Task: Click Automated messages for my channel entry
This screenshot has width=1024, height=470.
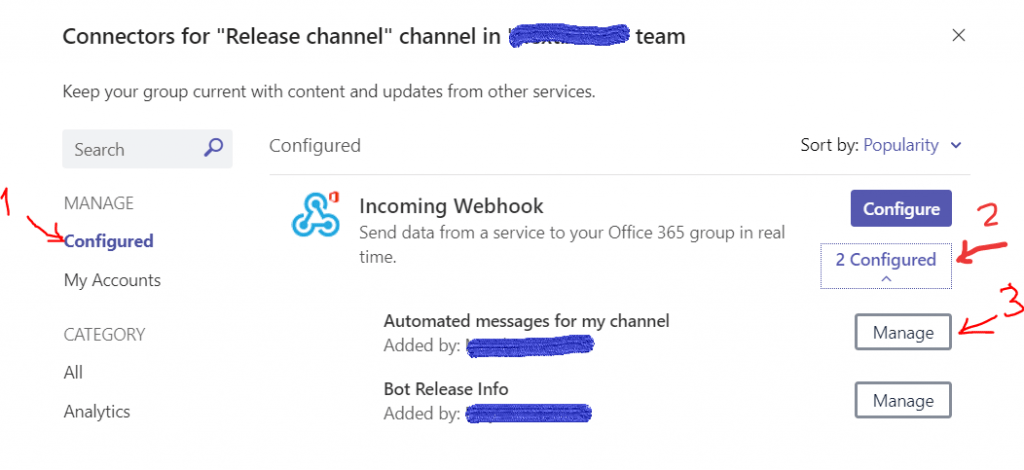Action: (526, 321)
